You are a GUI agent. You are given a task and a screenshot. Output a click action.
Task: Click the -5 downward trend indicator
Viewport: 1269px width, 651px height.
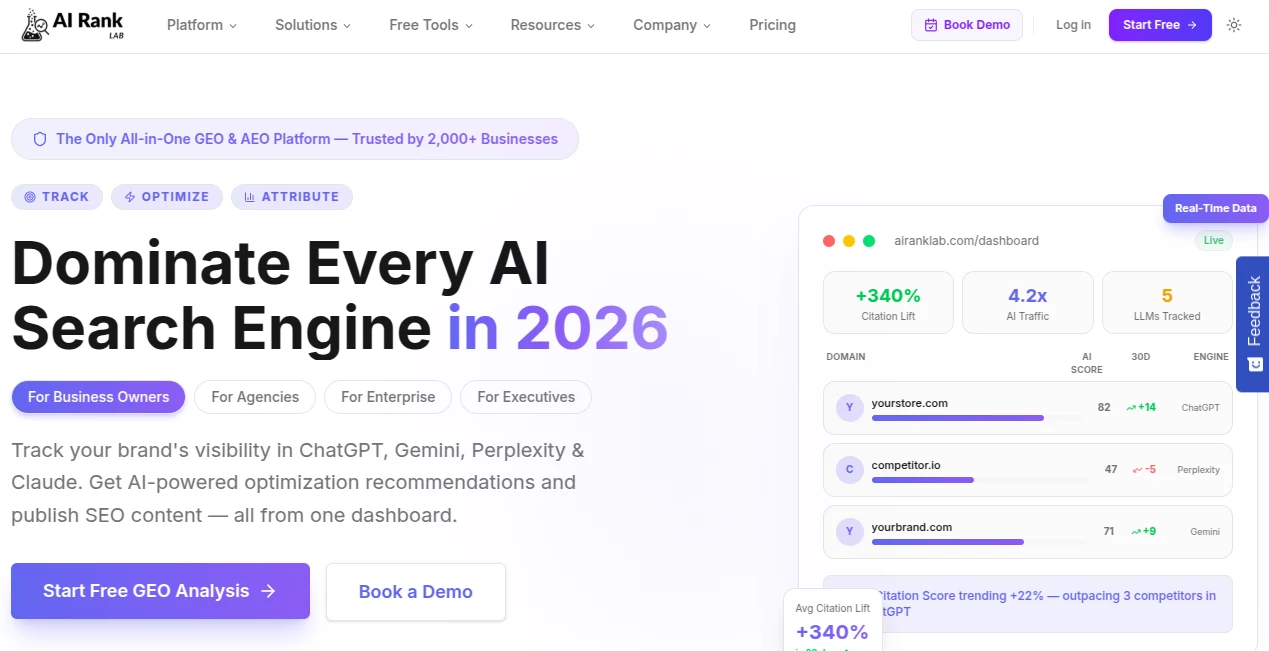(x=1144, y=470)
